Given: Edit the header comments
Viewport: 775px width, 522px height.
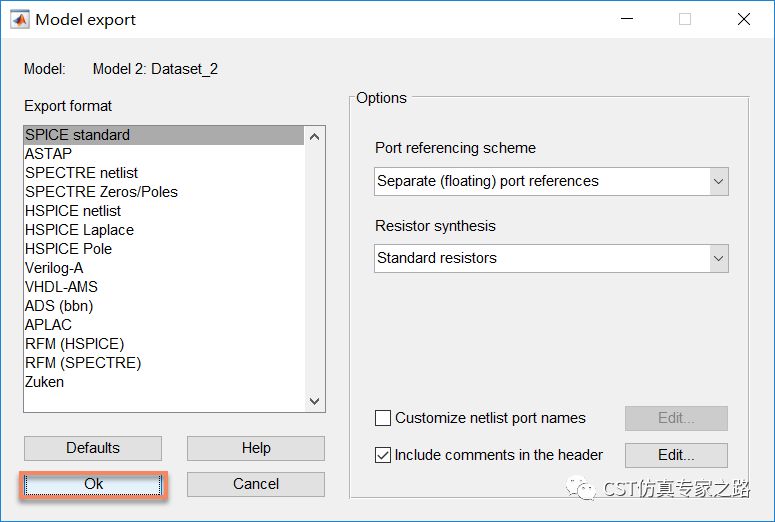Looking at the screenshot, I should [676, 455].
